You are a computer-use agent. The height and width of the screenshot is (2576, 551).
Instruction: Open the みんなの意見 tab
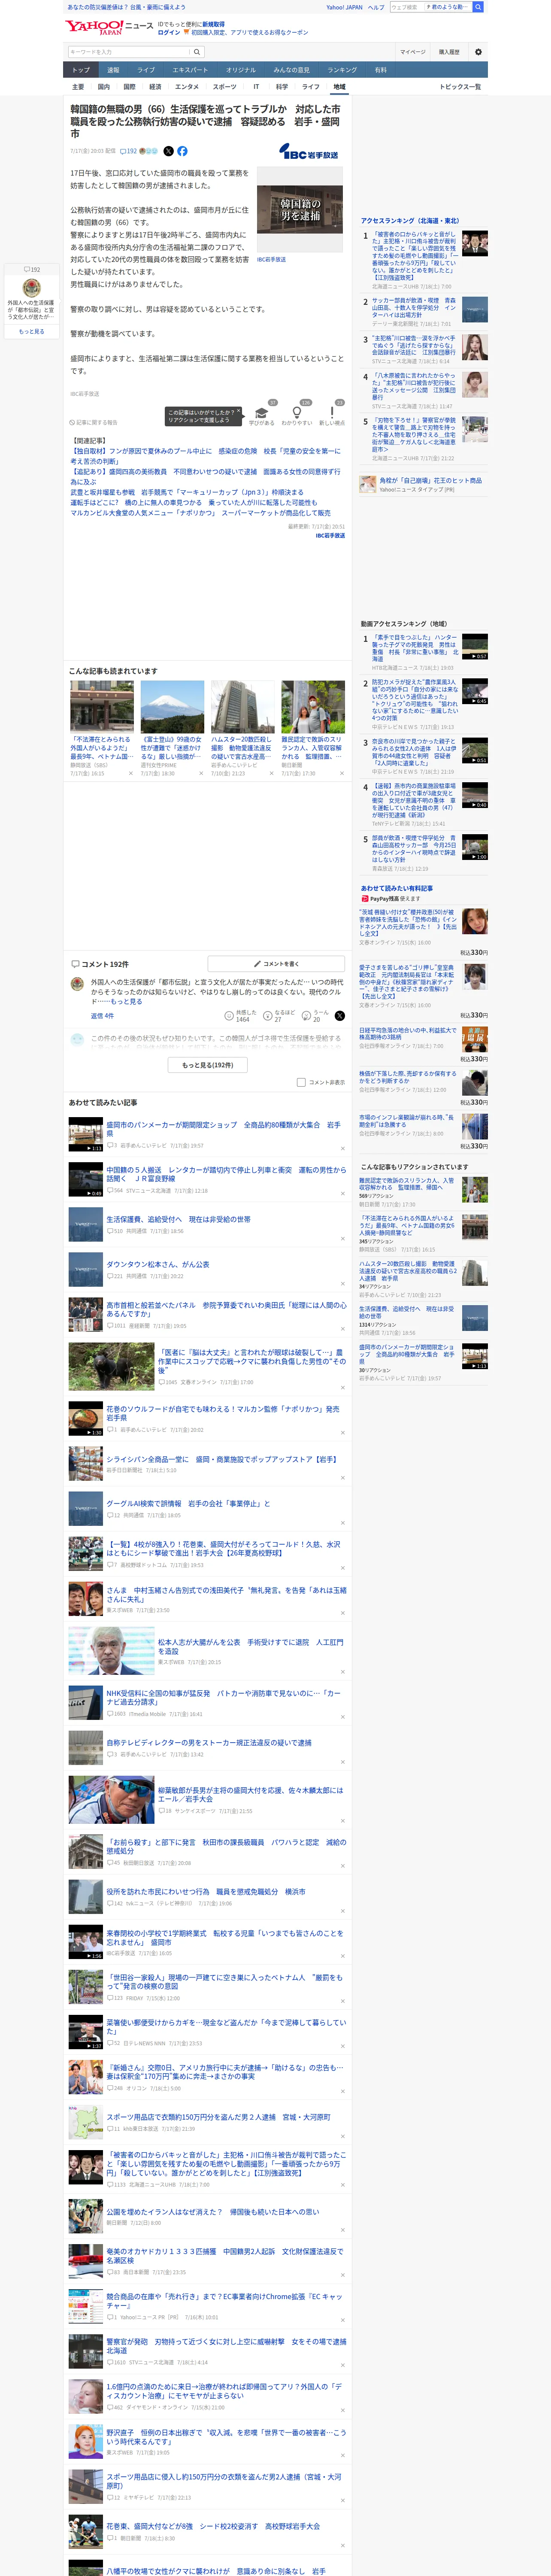point(291,70)
